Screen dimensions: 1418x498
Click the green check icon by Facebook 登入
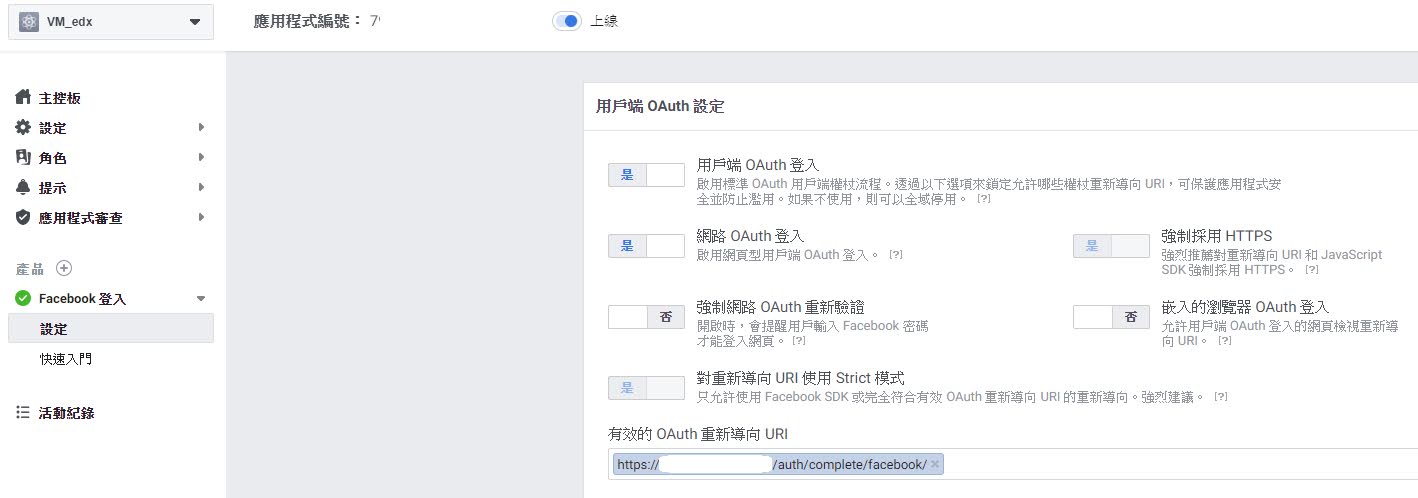23,298
